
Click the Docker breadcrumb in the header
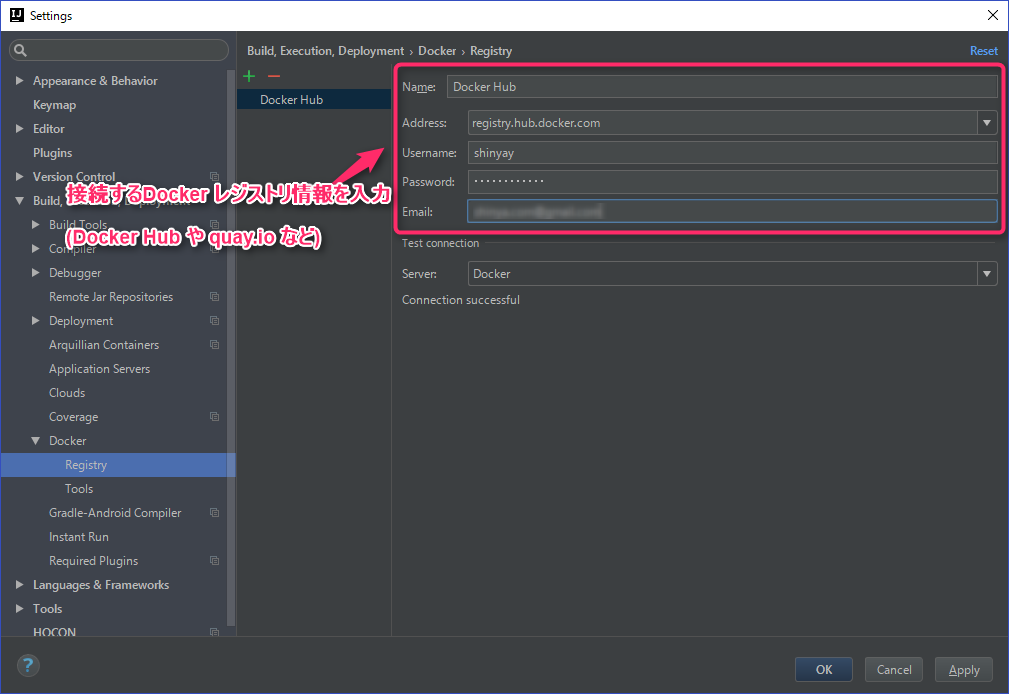point(437,51)
